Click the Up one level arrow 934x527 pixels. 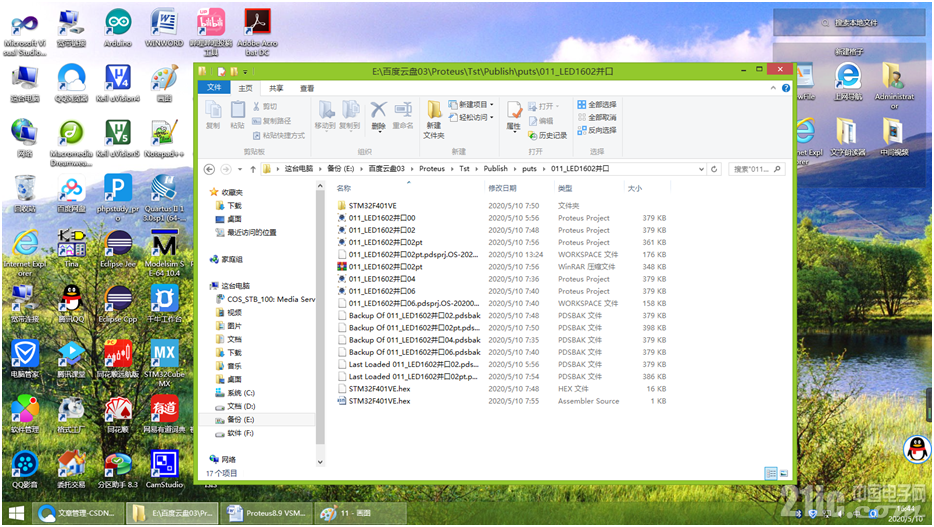click(253, 169)
